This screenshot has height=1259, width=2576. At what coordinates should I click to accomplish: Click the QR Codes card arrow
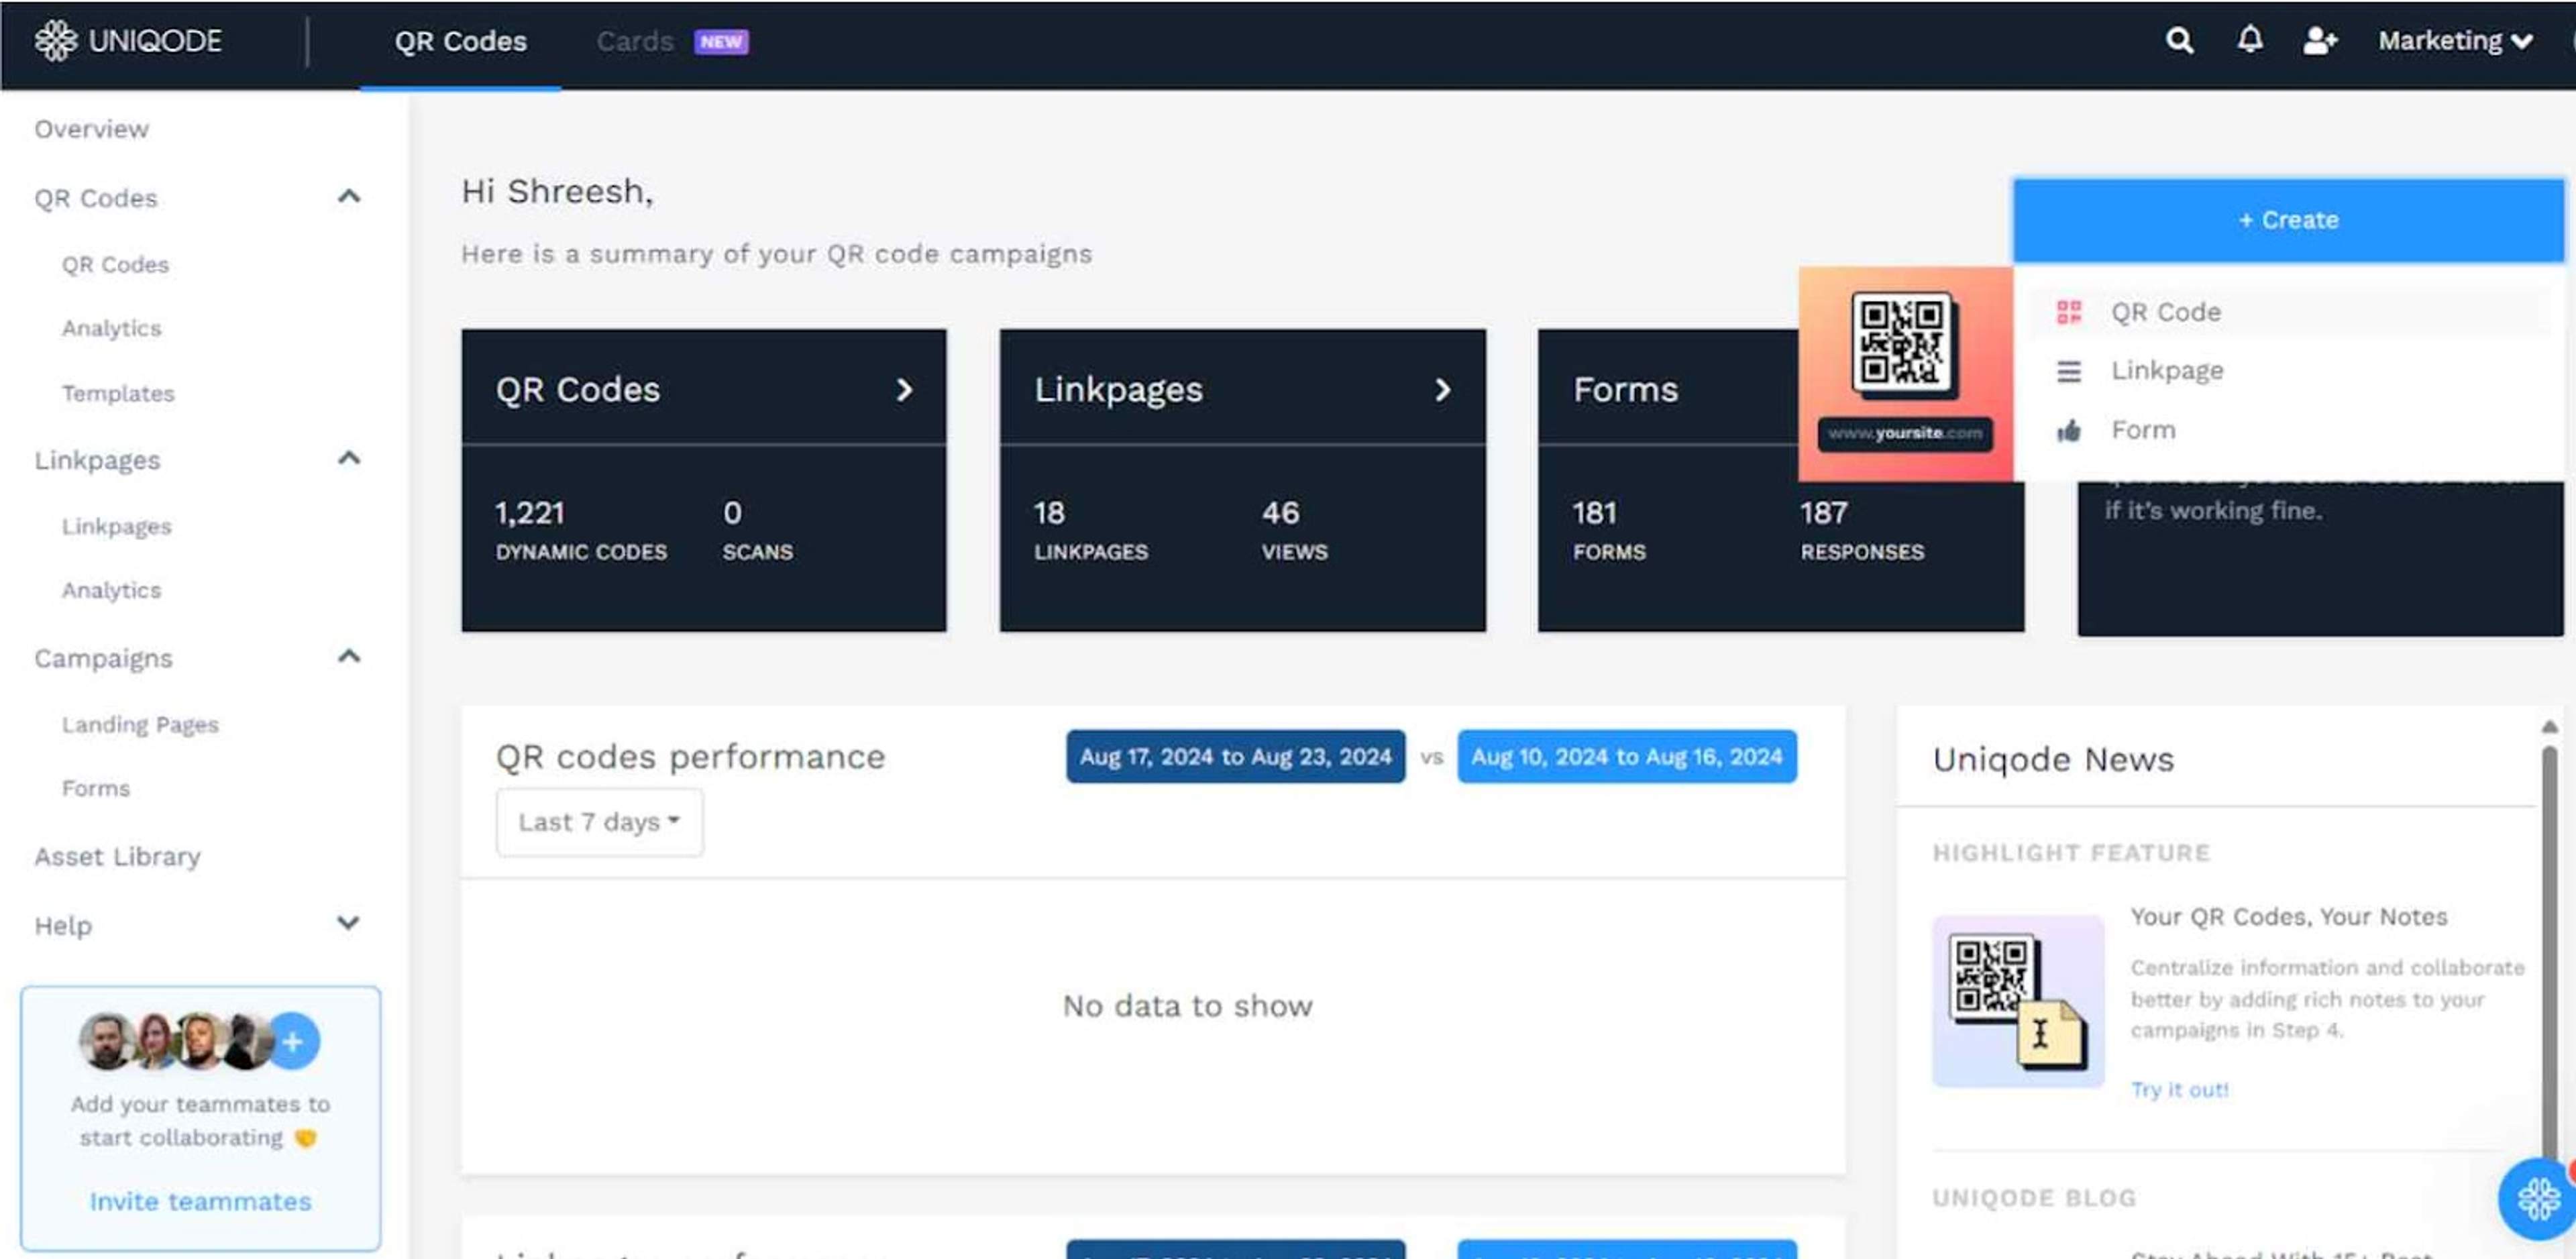tap(904, 390)
